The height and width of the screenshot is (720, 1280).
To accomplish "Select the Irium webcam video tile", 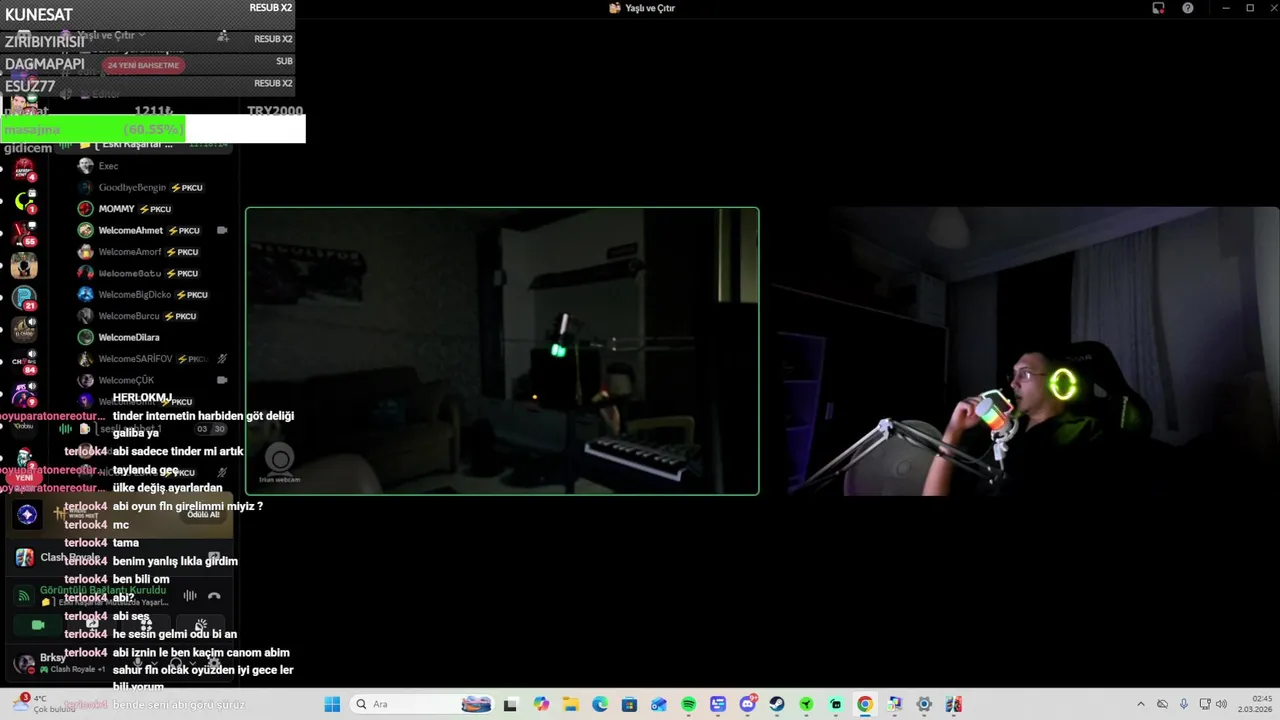I will 502,351.
